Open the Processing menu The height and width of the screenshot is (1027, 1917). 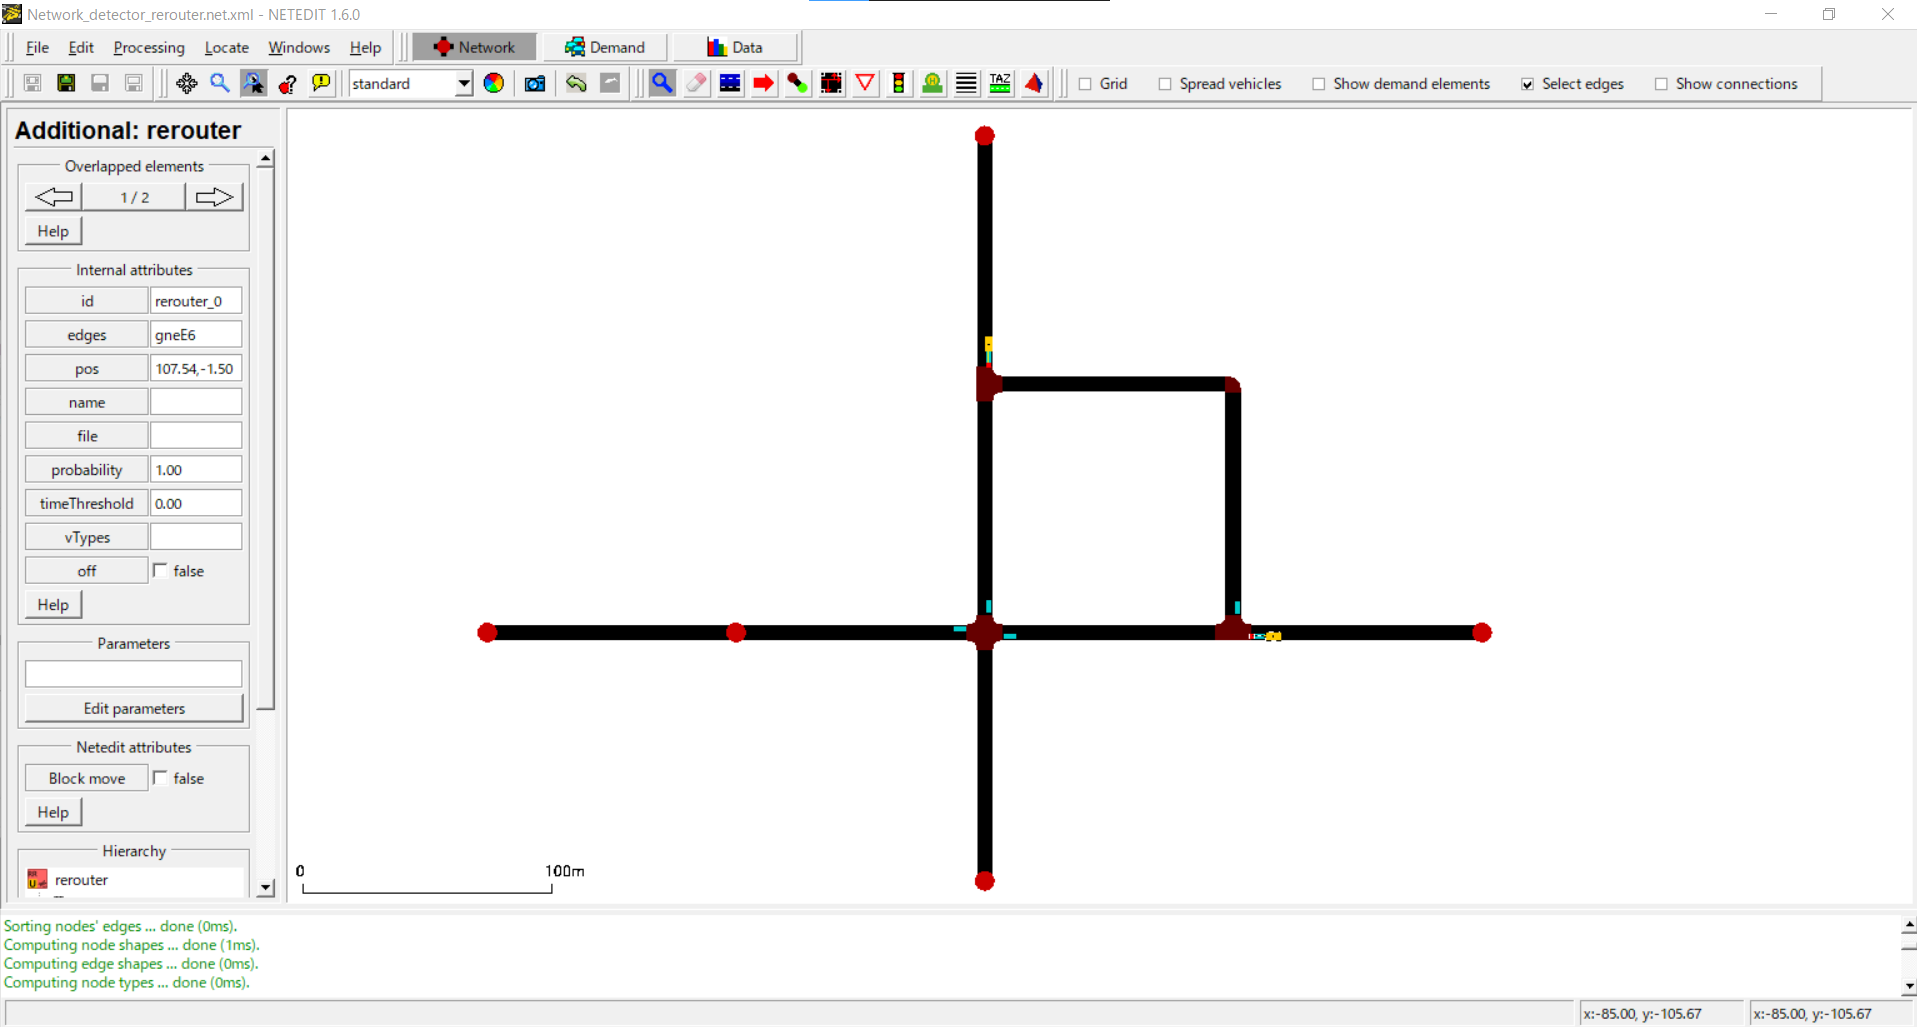[148, 47]
